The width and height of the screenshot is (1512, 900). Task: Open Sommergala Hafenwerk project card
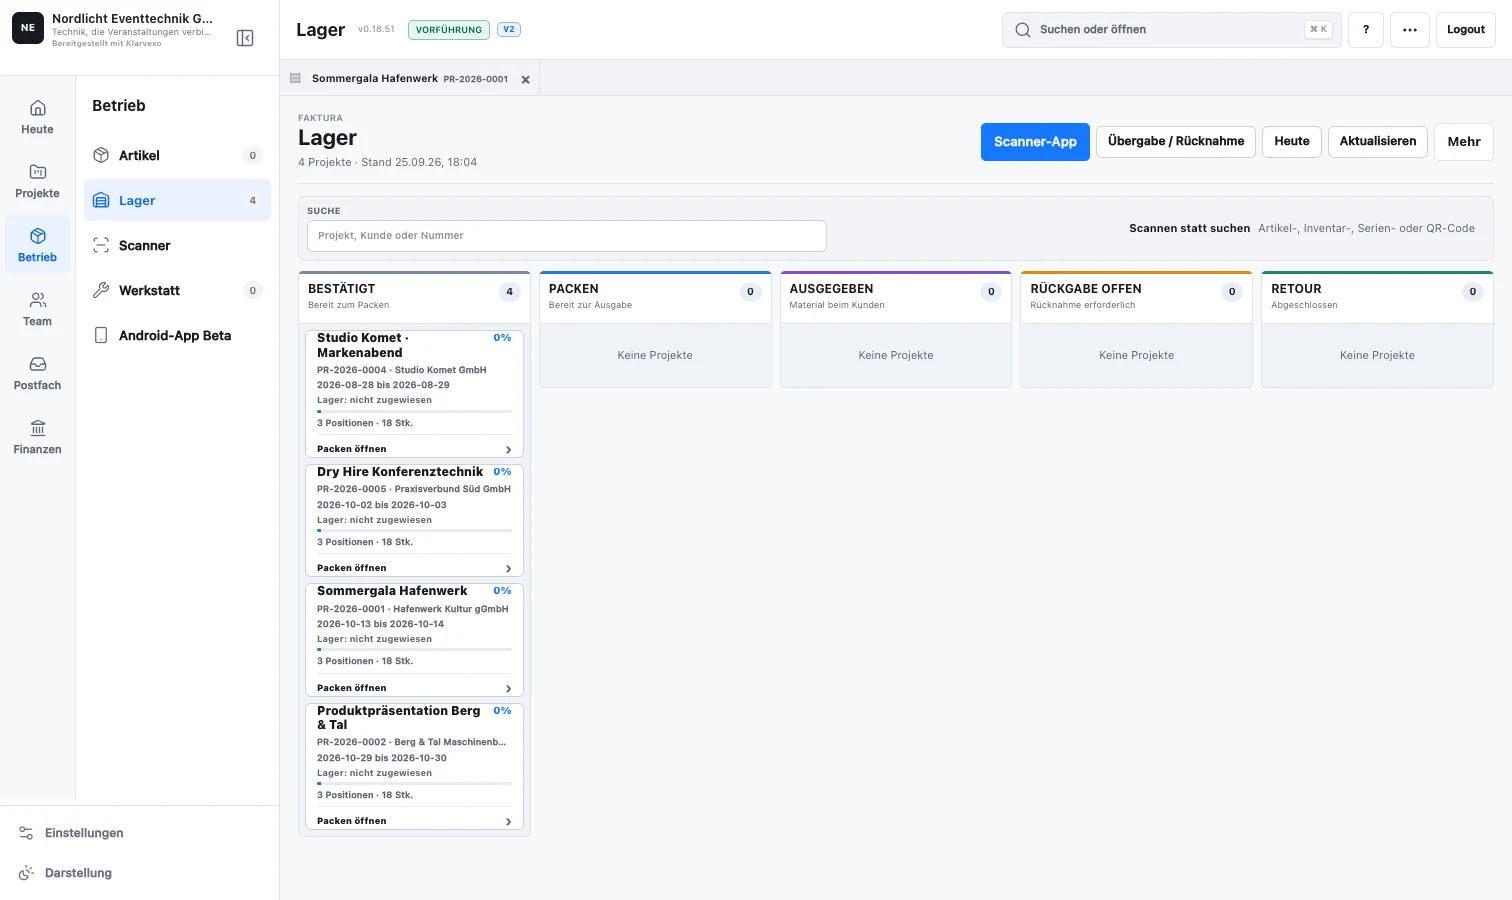click(x=414, y=640)
